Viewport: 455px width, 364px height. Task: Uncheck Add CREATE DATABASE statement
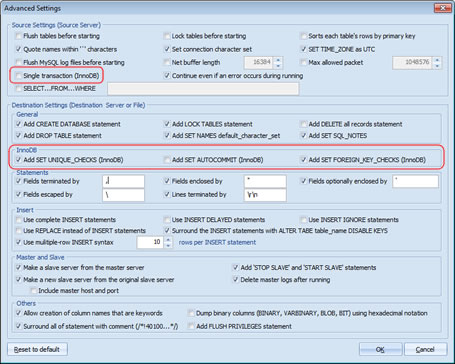[x=18, y=124]
